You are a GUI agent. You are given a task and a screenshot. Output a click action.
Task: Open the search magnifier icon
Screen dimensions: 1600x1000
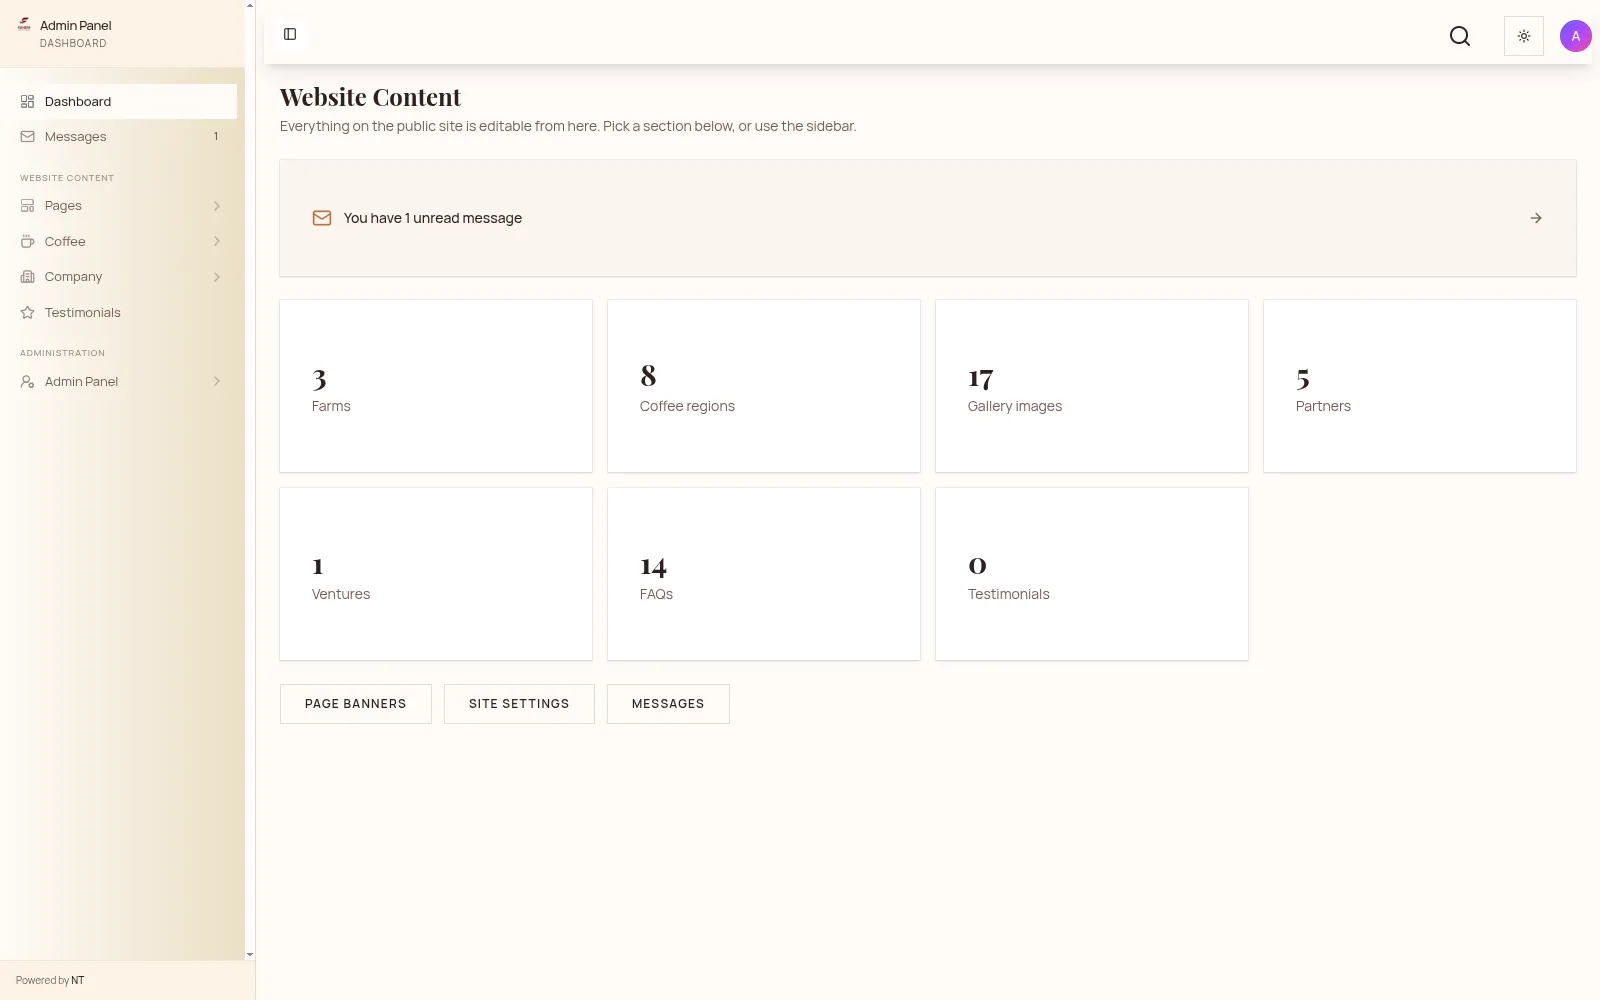coord(1460,36)
